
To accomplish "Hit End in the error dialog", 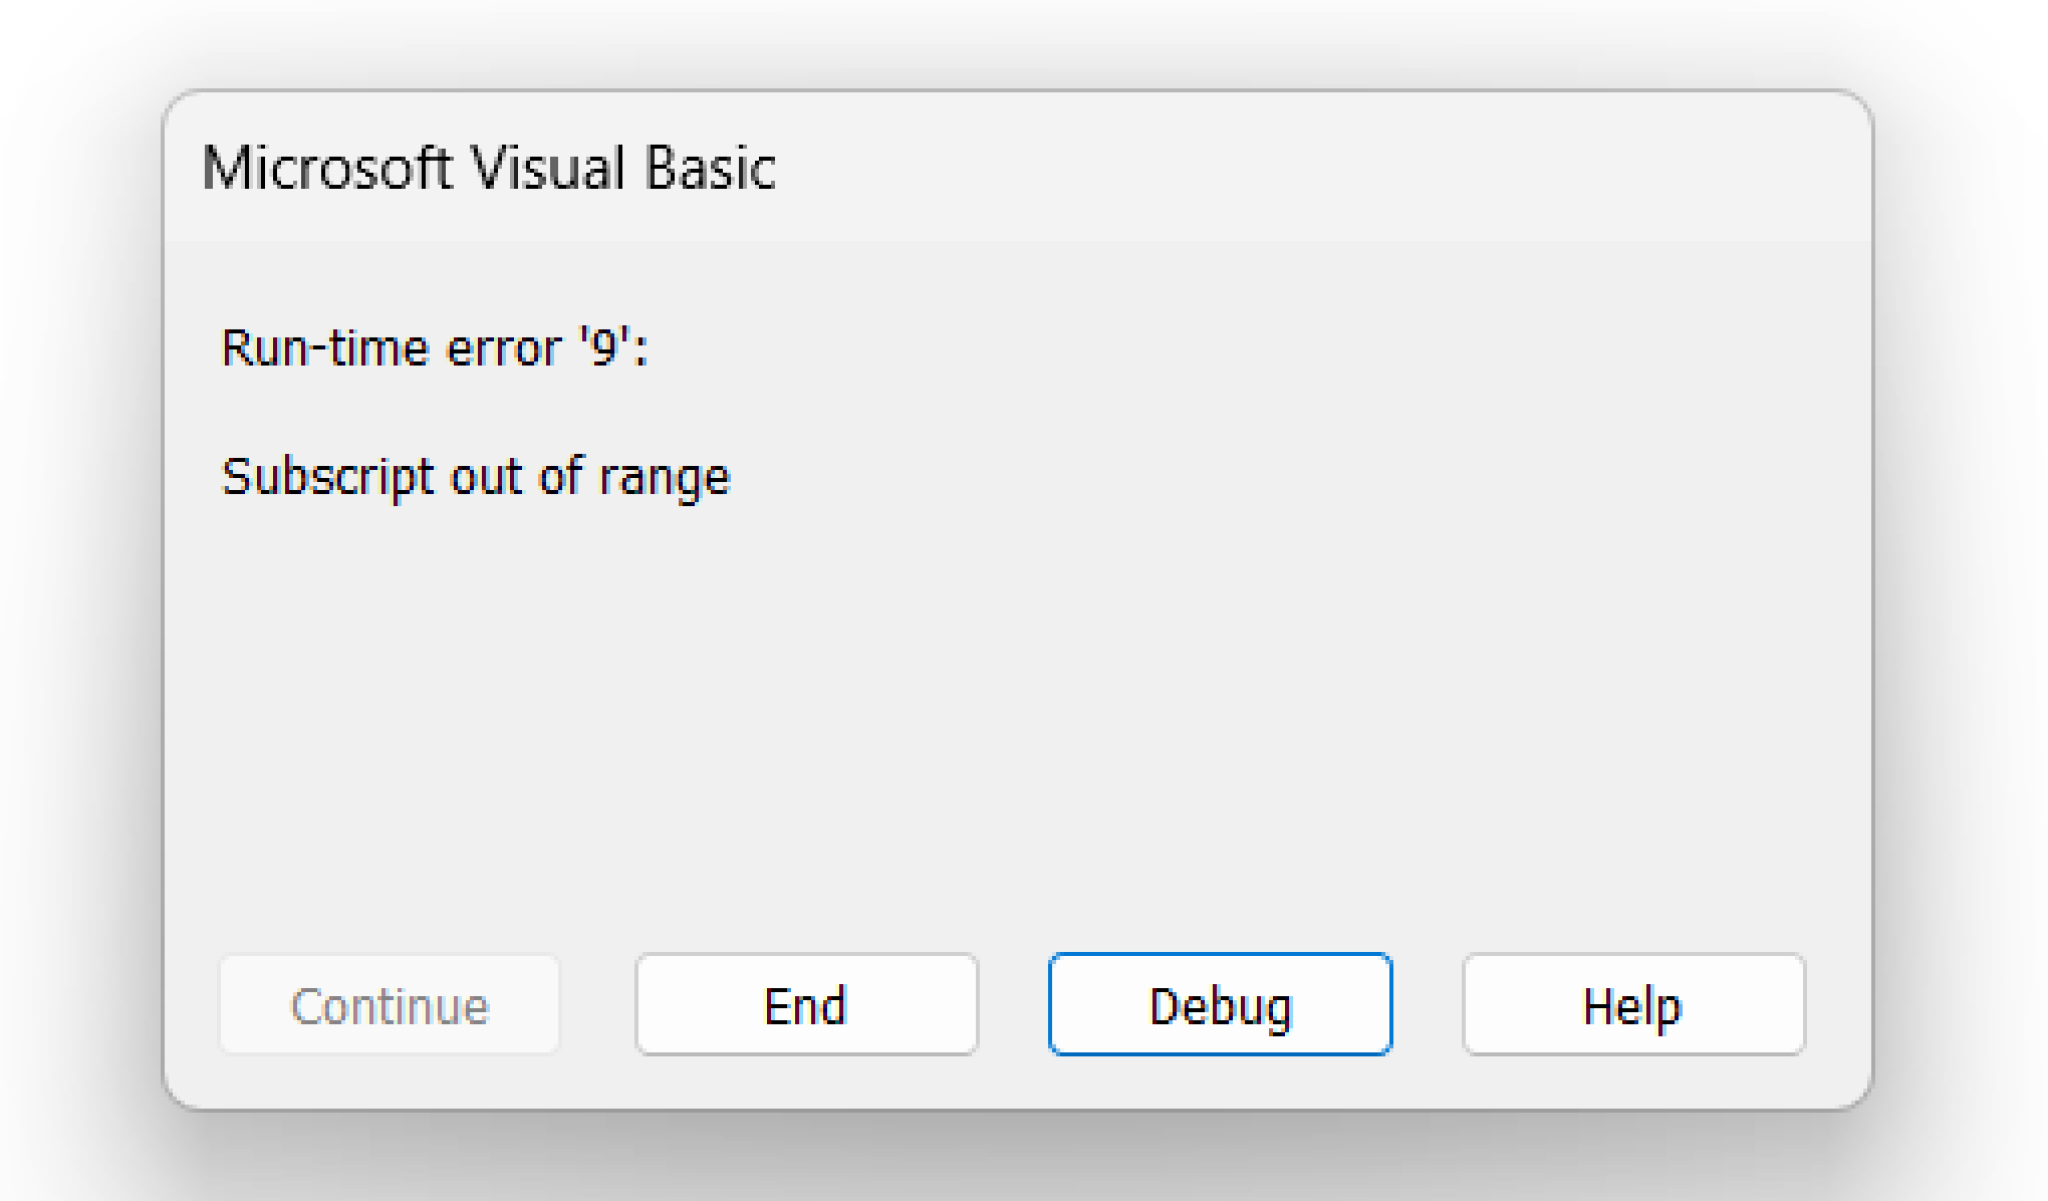I will pyautogui.click(x=806, y=1005).
